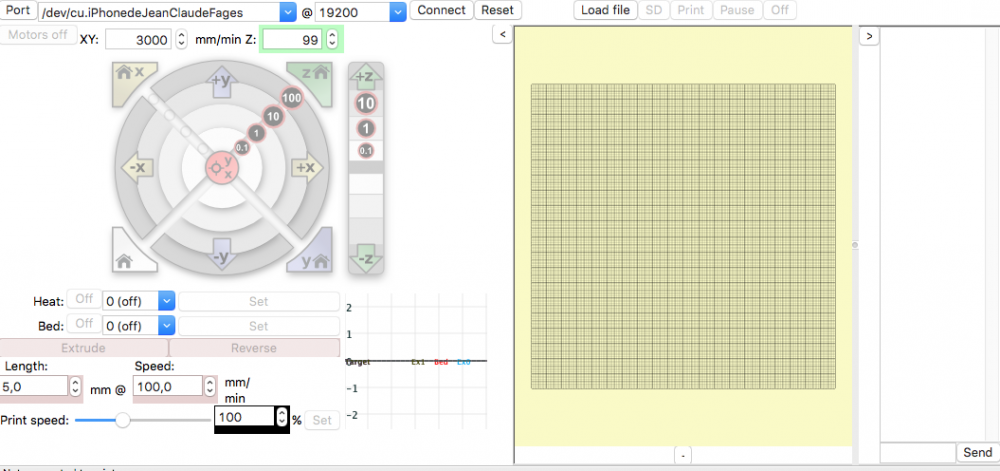Click the Port button
This screenshot has width=1000, height=471.
(x=18, y=10)
